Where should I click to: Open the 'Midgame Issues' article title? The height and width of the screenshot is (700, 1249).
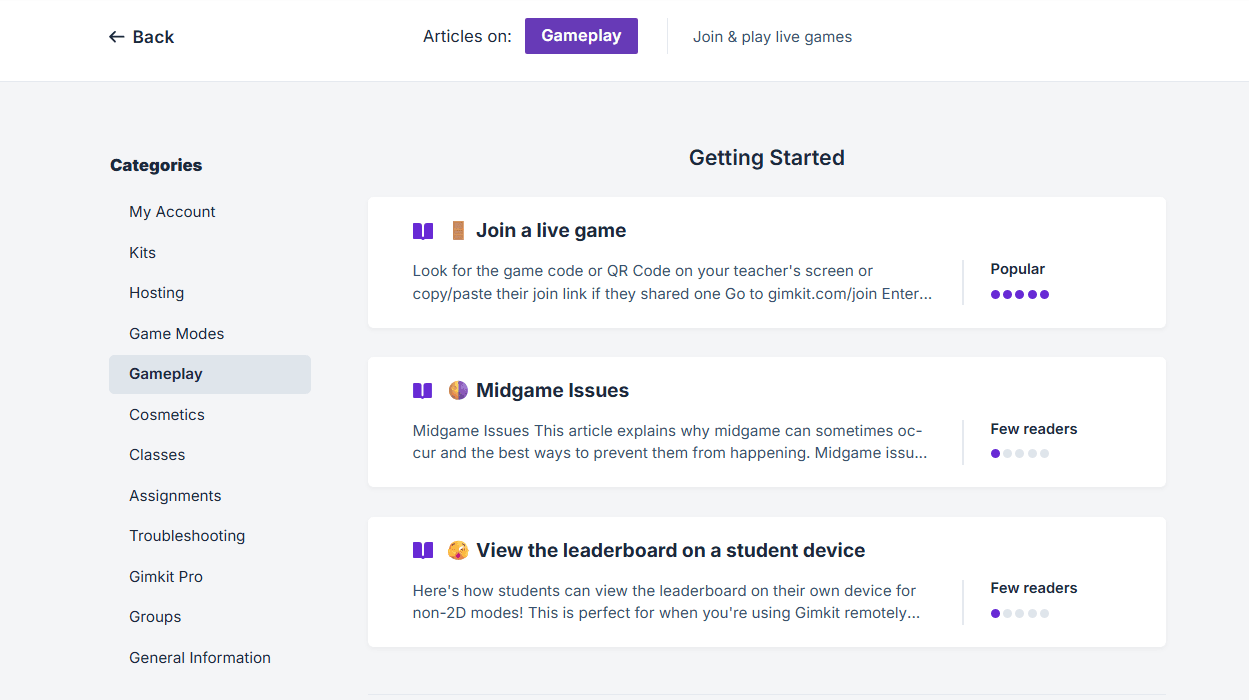(x=551, y=390)
